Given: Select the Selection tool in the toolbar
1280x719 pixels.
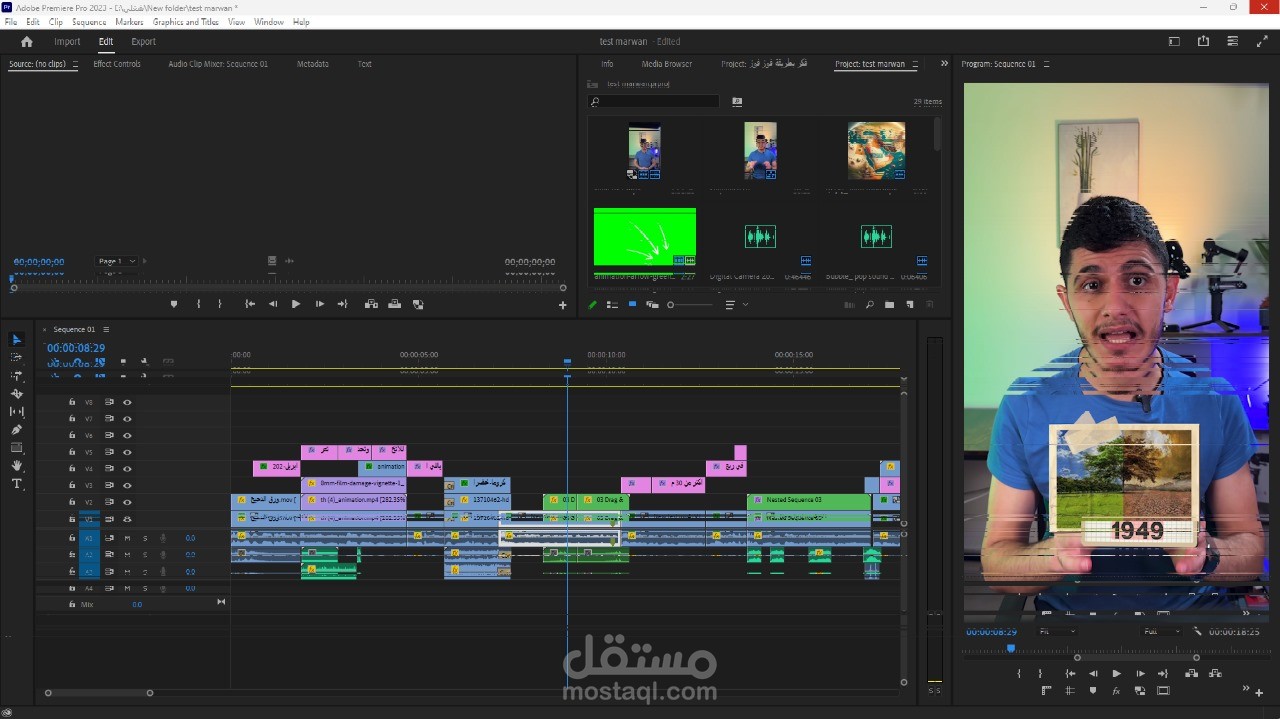Looking at the screenshot, I should tap(16, 340).
